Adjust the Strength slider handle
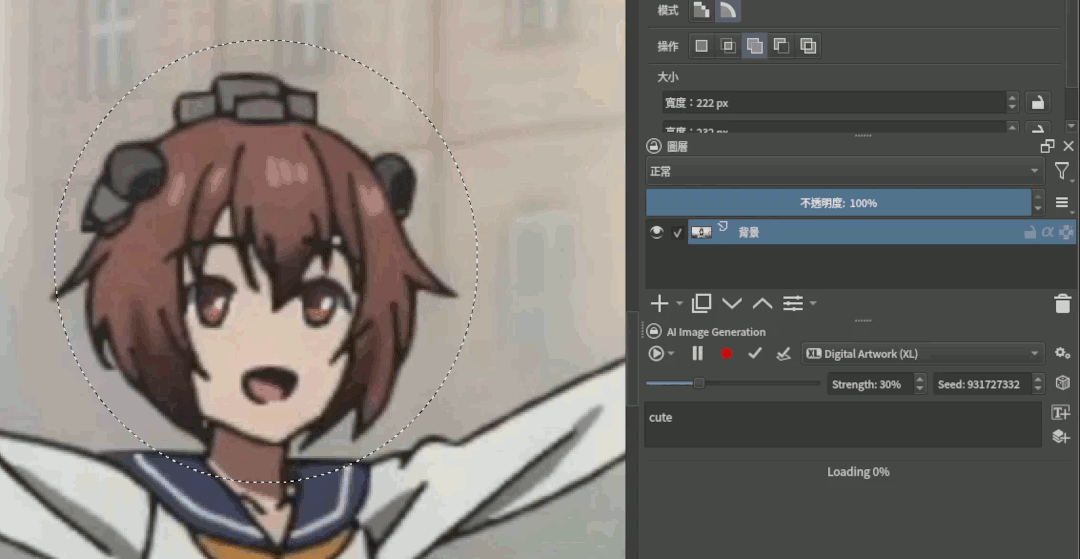This screenshot has width=1080, height=559. coord(699,383)
